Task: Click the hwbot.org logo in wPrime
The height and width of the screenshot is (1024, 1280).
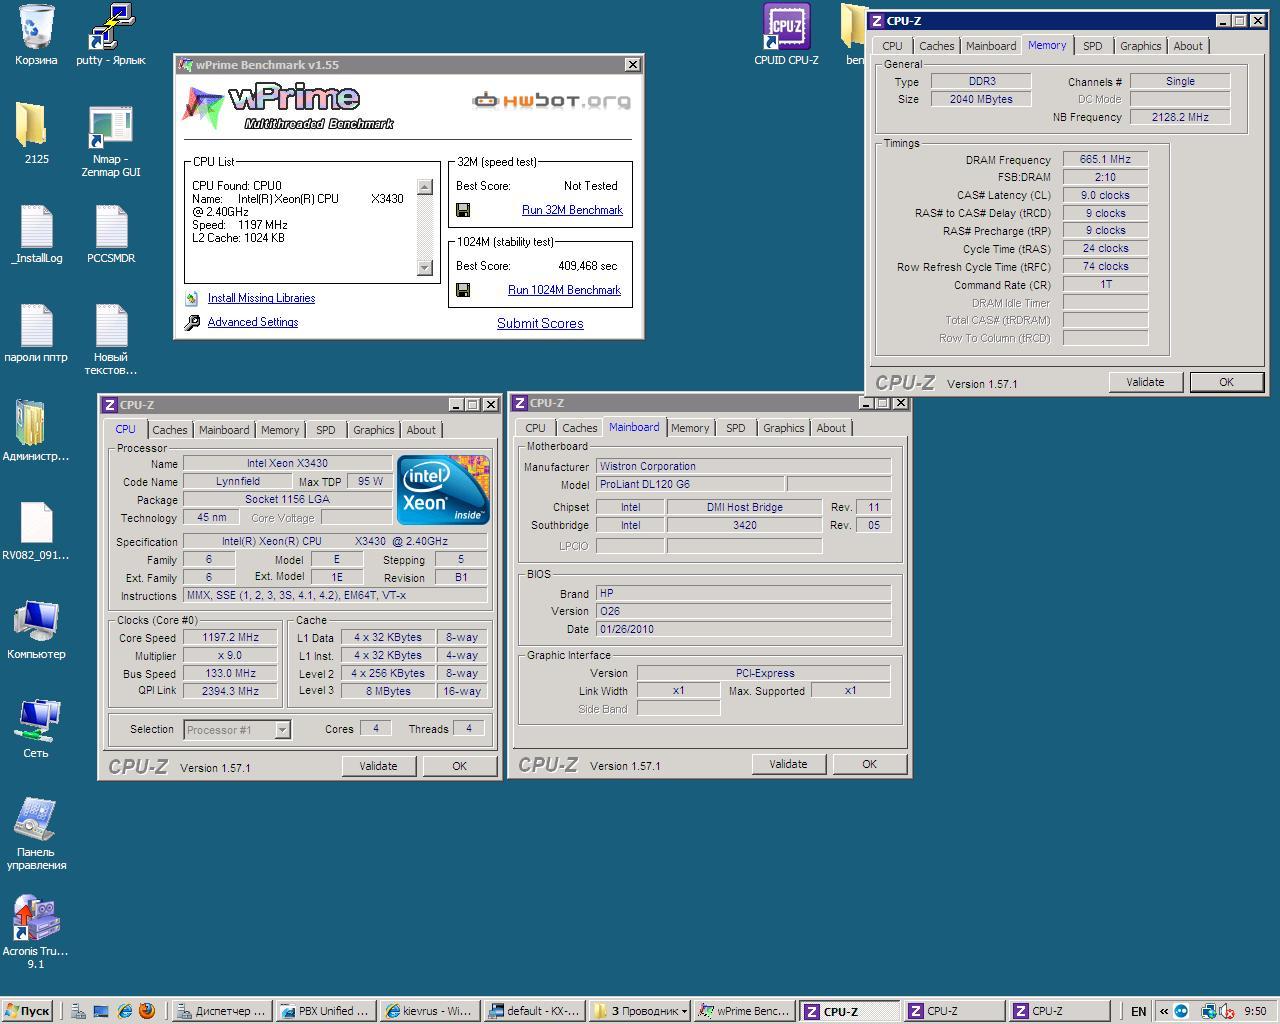Action: coord(551,100)
